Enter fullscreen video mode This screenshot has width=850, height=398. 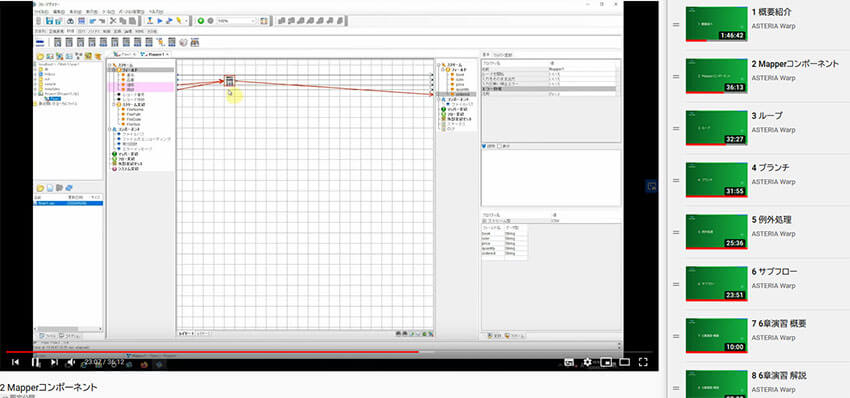coord(643,362)
